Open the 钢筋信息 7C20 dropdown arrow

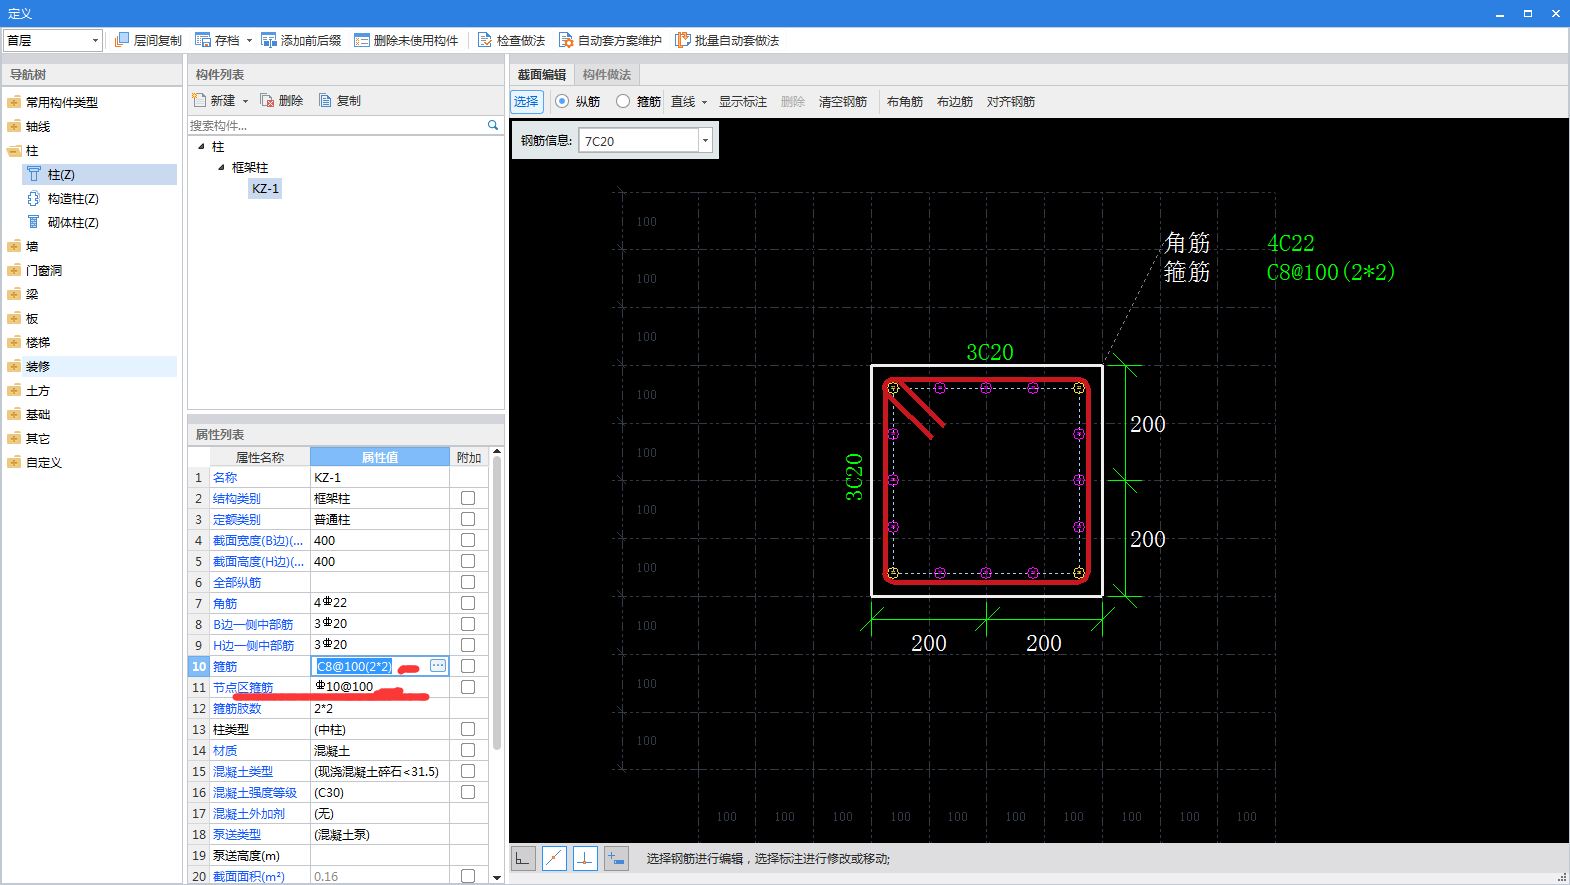point(705,141)
